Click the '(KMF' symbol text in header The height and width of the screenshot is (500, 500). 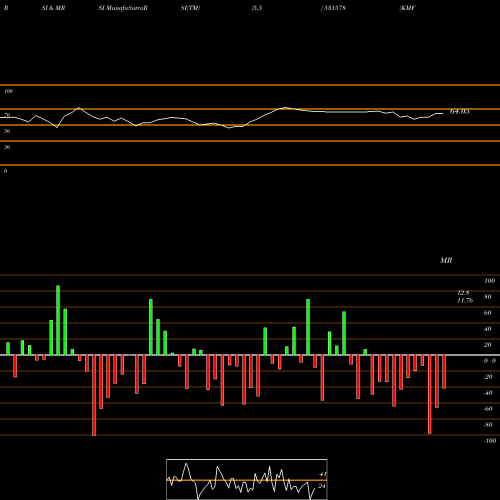[x=407, y=8]
